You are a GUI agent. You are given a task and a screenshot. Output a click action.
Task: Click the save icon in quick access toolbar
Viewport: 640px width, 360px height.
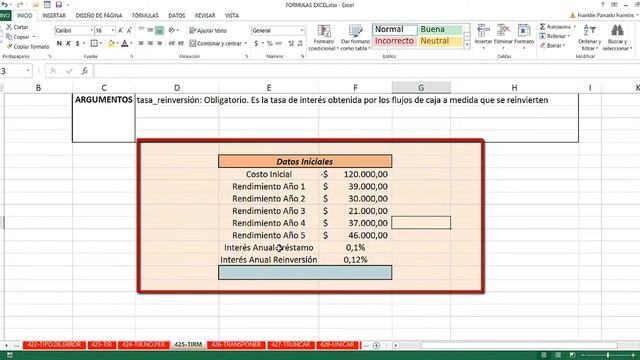(59, 4)
